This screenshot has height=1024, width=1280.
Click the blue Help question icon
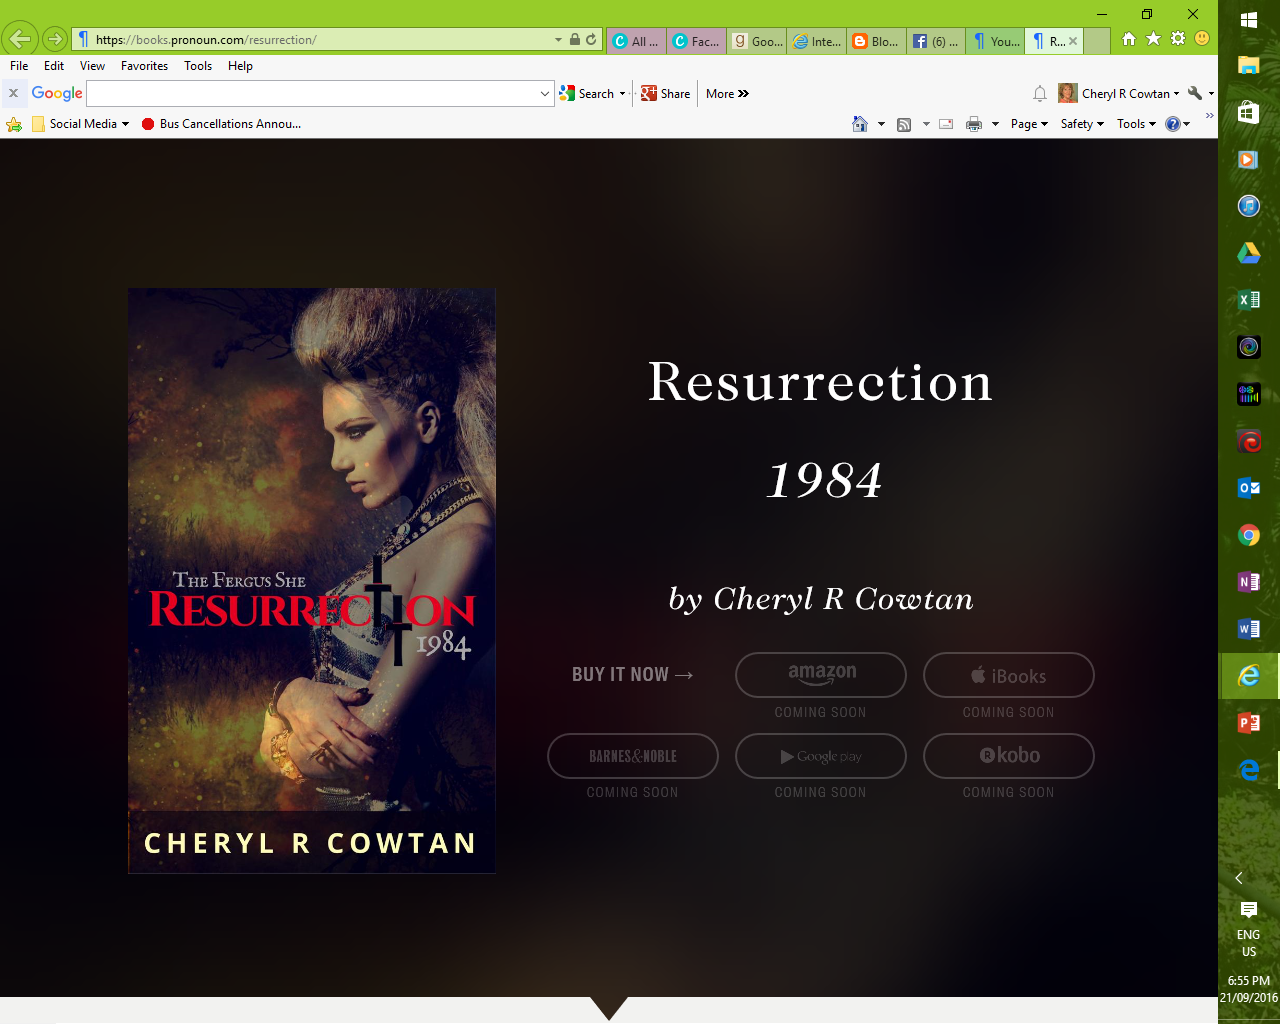coord(1173,124)
